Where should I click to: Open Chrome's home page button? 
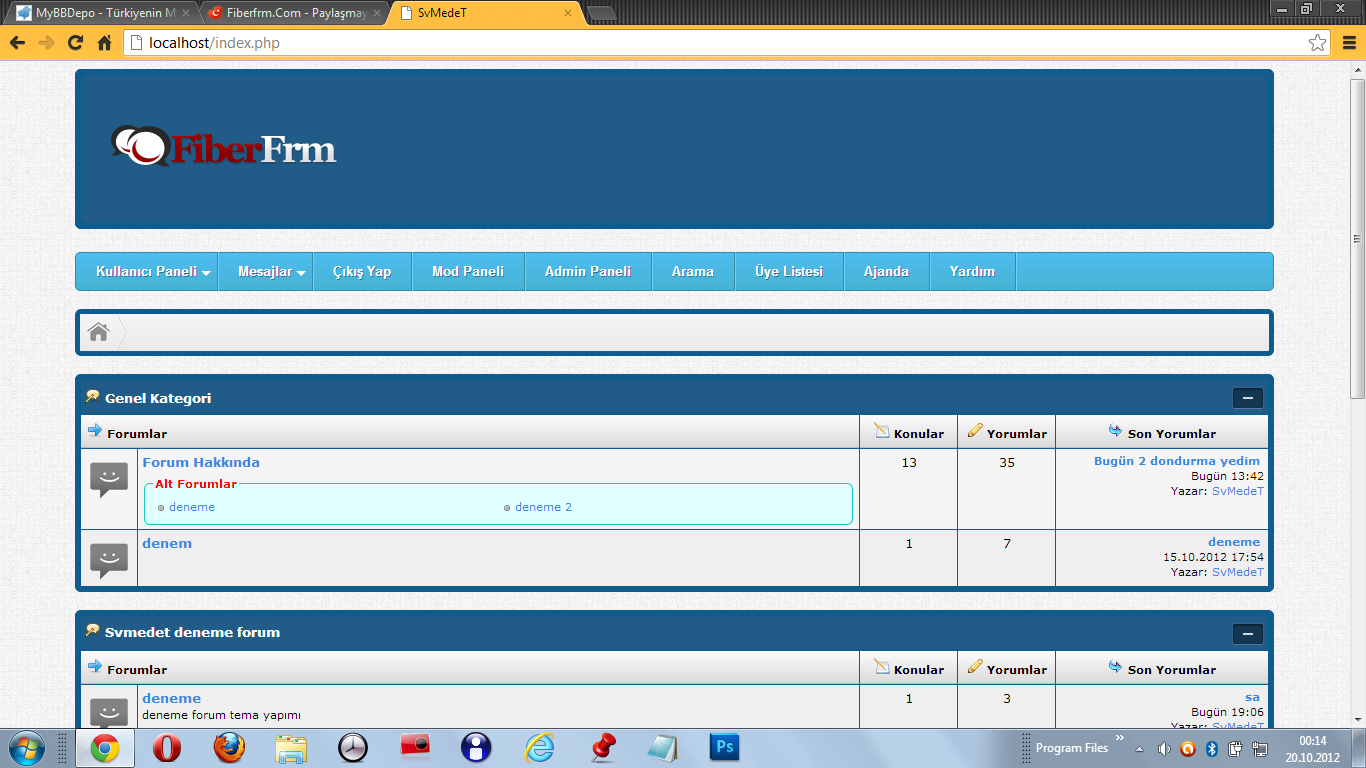tap(104, 43)
